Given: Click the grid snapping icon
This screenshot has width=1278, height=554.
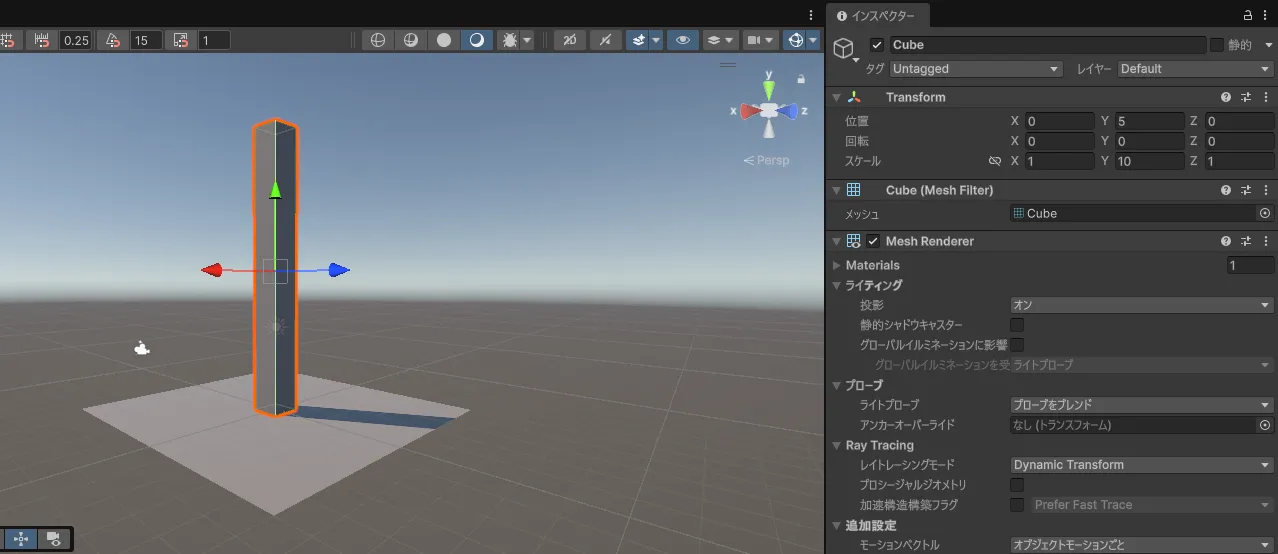Looking at the screenshot, I should pyautogui.click(x=7, y=40).
